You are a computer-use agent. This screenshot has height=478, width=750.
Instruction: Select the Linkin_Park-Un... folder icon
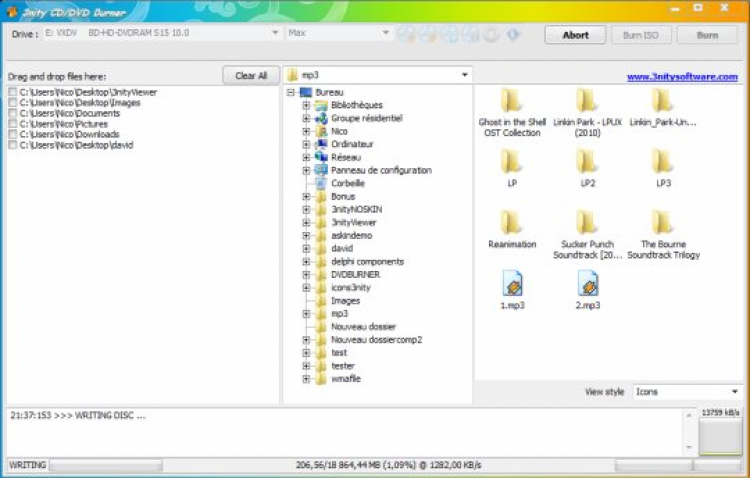663,101
